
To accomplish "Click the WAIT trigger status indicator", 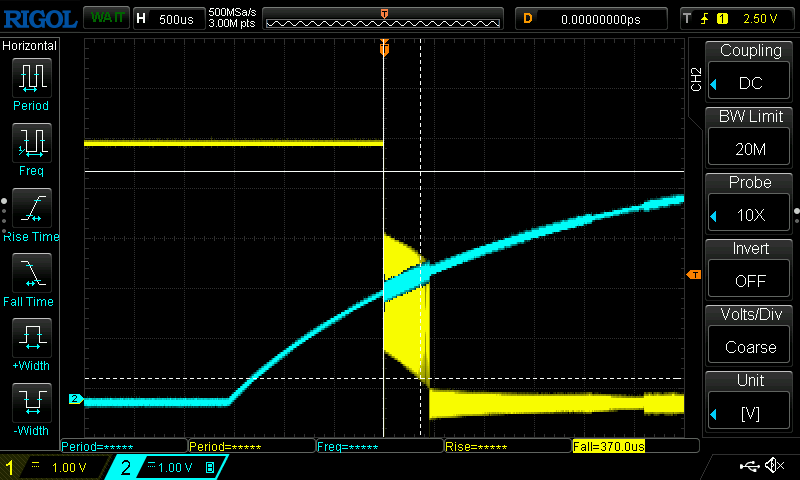I will 103,18.
